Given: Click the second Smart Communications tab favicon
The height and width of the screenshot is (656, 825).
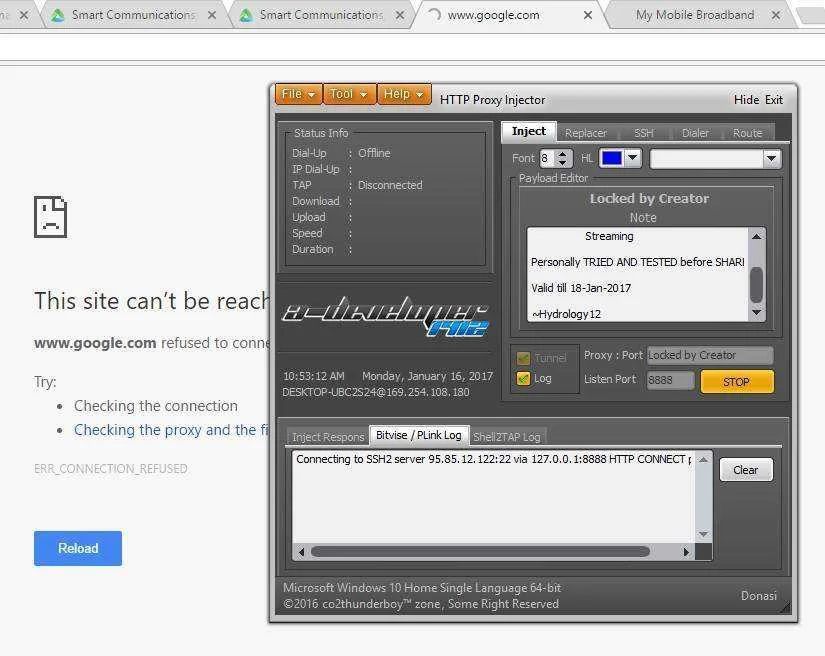Looking at the screenshot, I should point(246,15).
